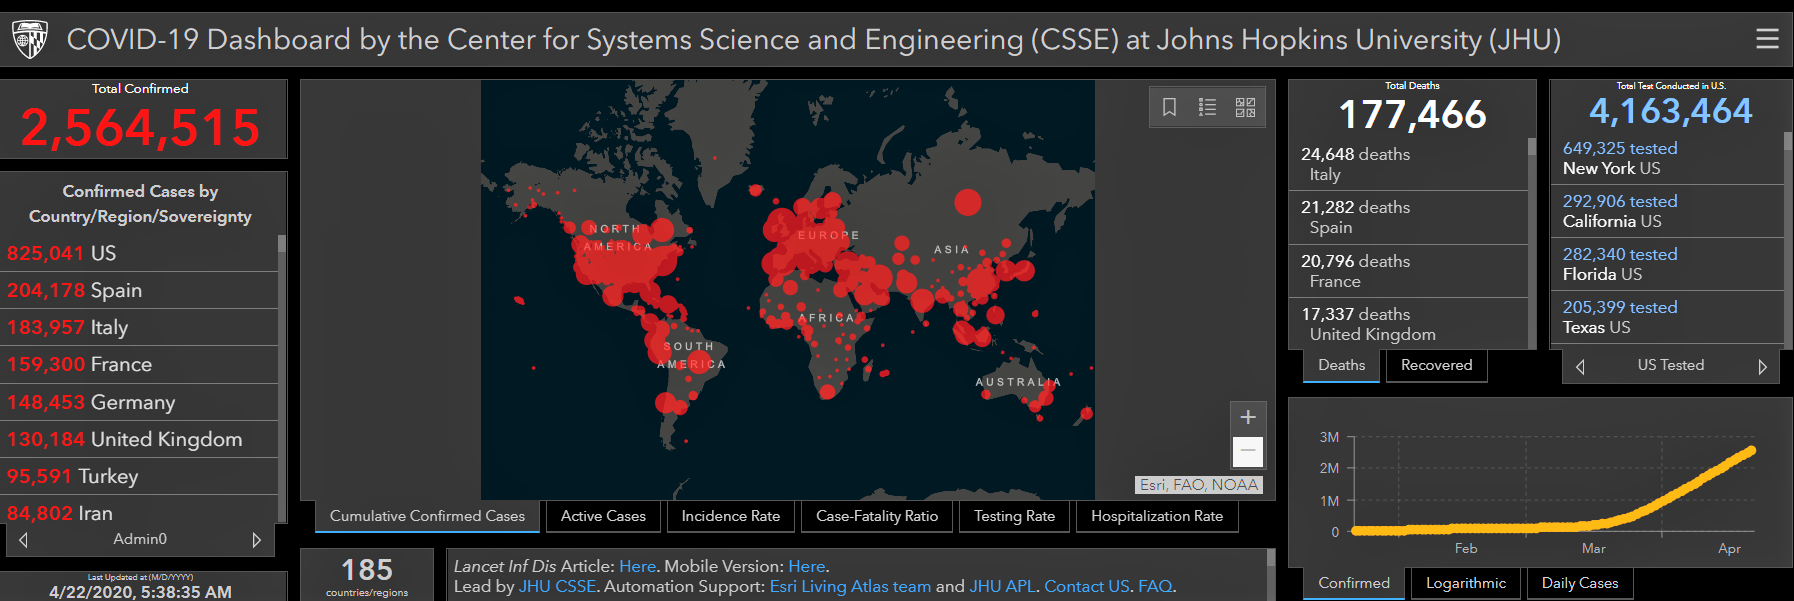1794x601 pixels.
Task: Click United Kingdom 17,337 deaths entry
Action: click(x=1408, y=324)
